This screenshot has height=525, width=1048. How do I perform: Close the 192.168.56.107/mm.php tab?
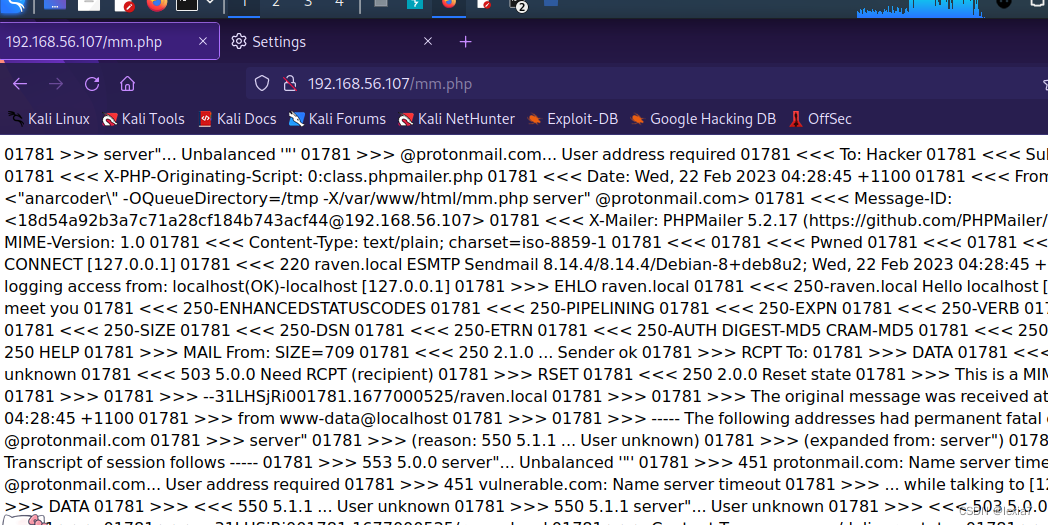click(203, 41)
